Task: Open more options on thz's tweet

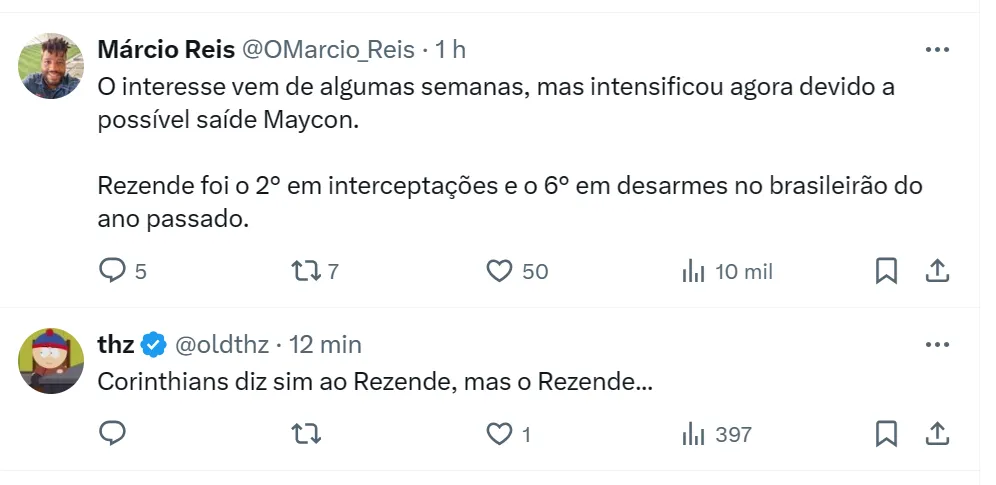Action: (x=937, y=345)
